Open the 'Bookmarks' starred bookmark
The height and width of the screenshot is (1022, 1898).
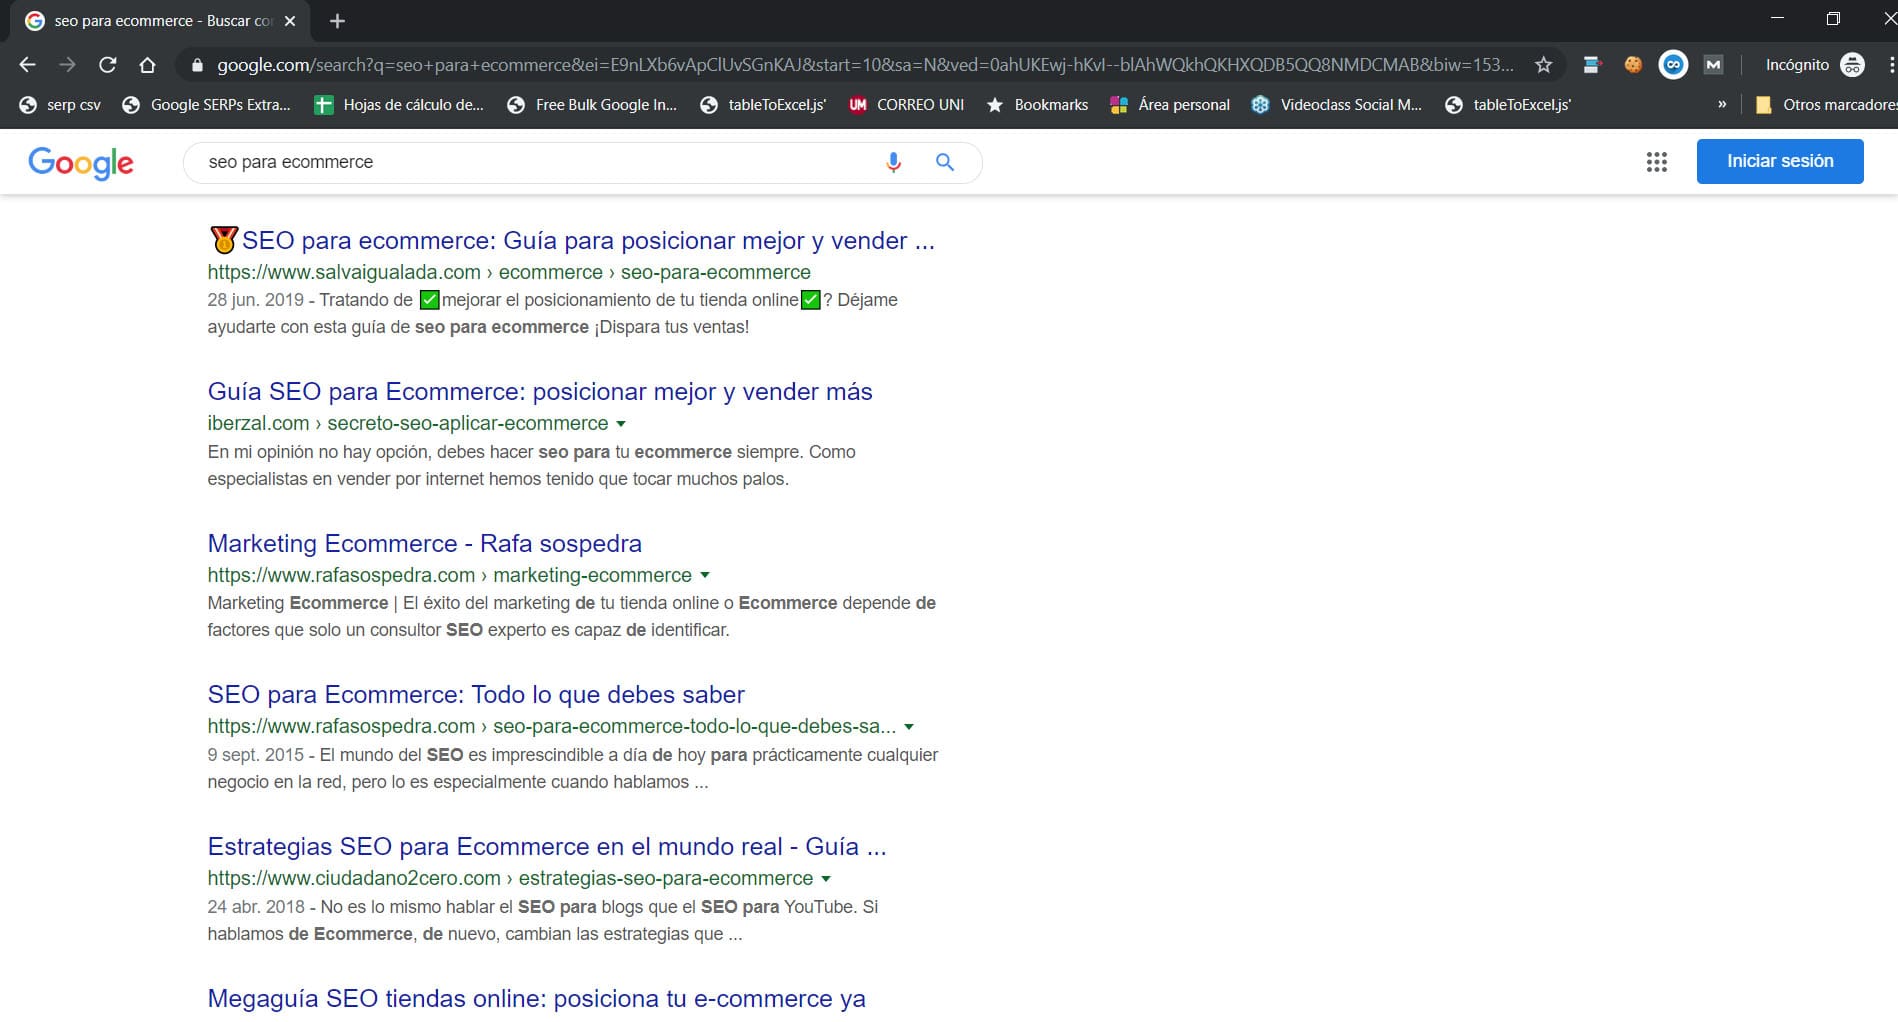pos(1037,105)
